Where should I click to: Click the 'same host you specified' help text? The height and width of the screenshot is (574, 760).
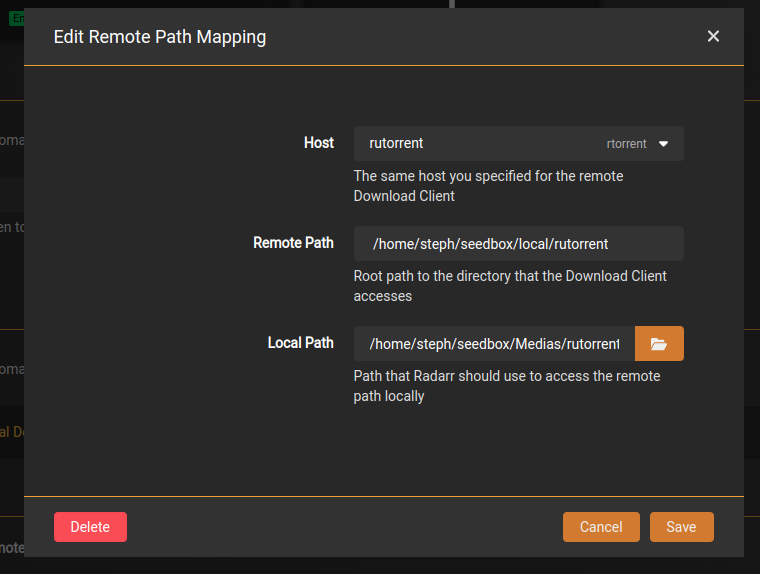pos(489,186)
